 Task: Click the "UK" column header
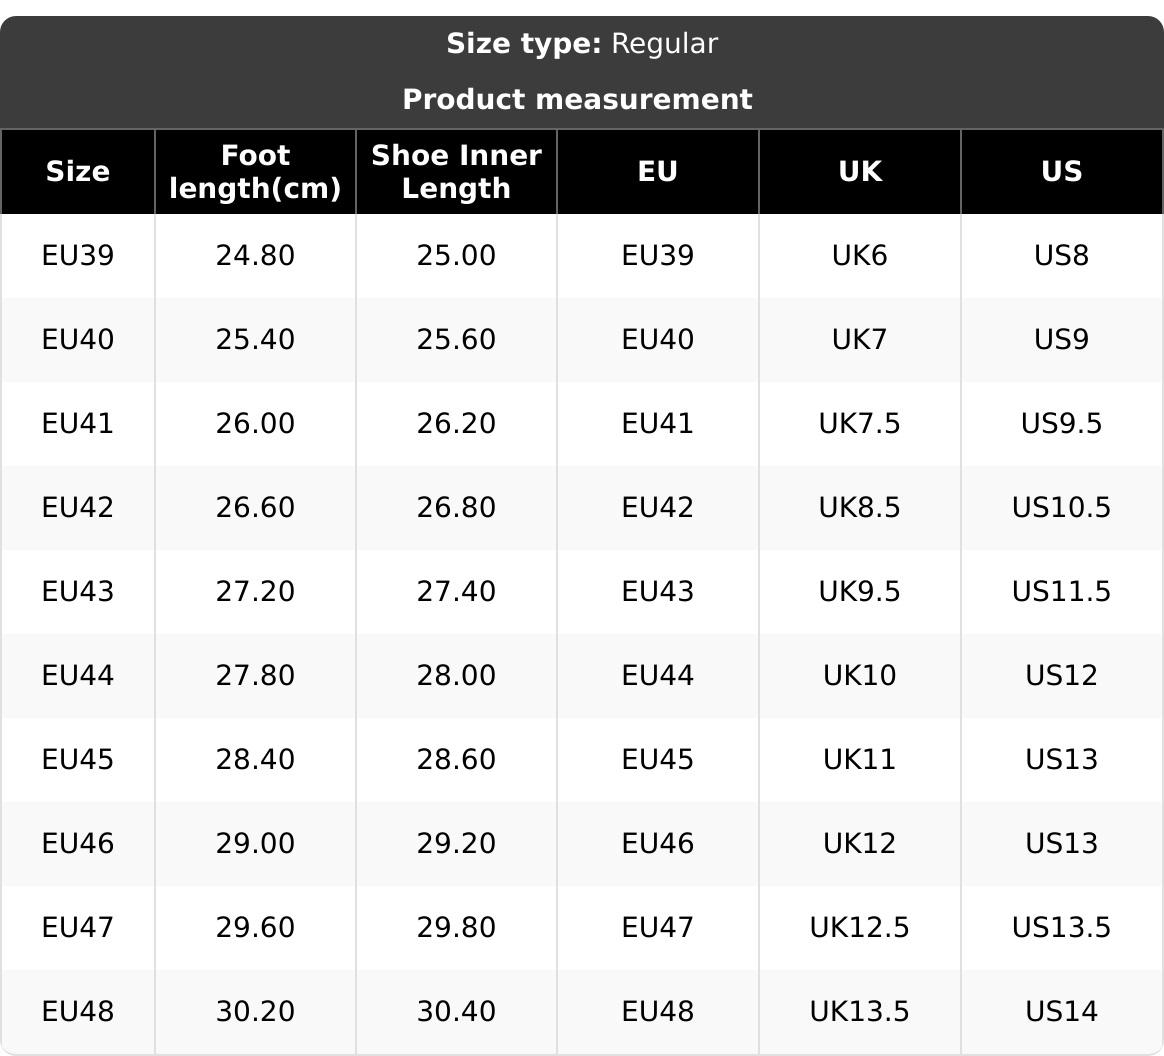(859, 172)
